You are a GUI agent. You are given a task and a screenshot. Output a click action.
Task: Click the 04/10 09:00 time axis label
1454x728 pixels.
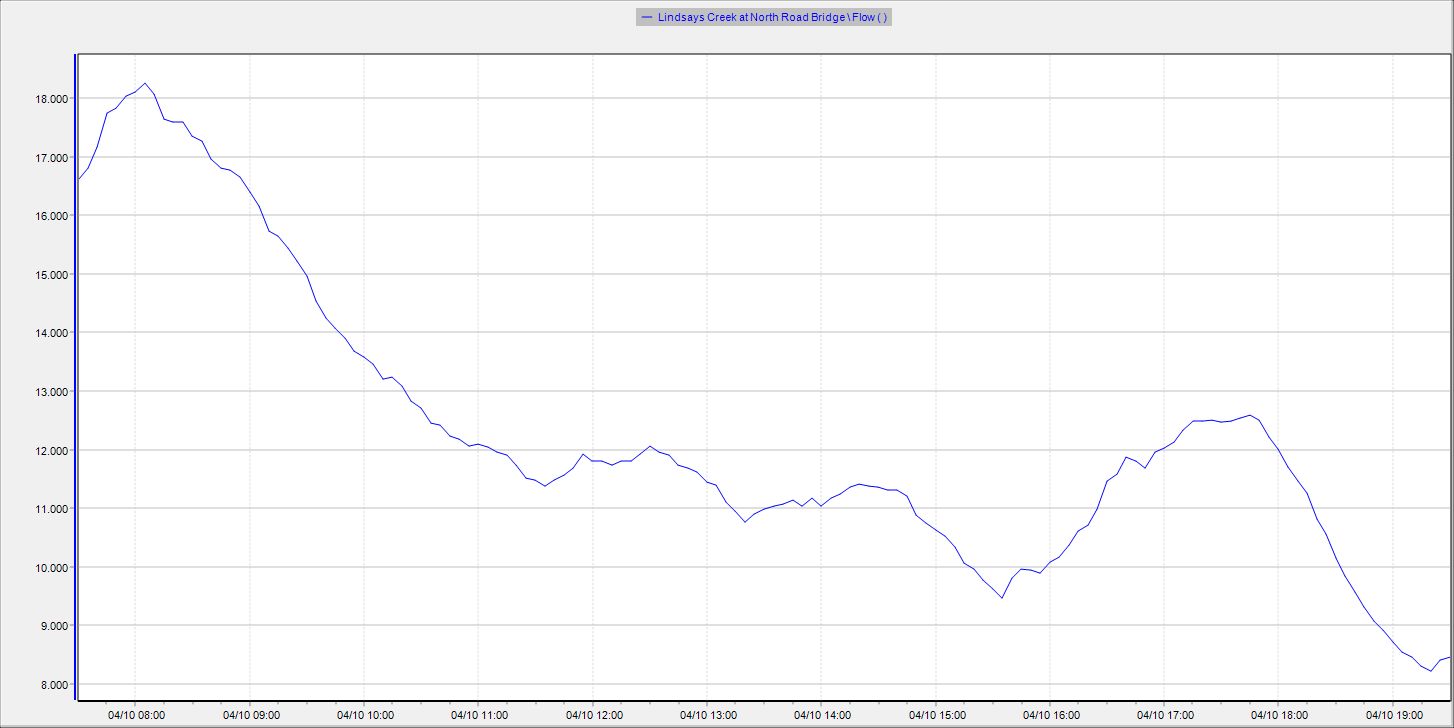click(250, 715)
